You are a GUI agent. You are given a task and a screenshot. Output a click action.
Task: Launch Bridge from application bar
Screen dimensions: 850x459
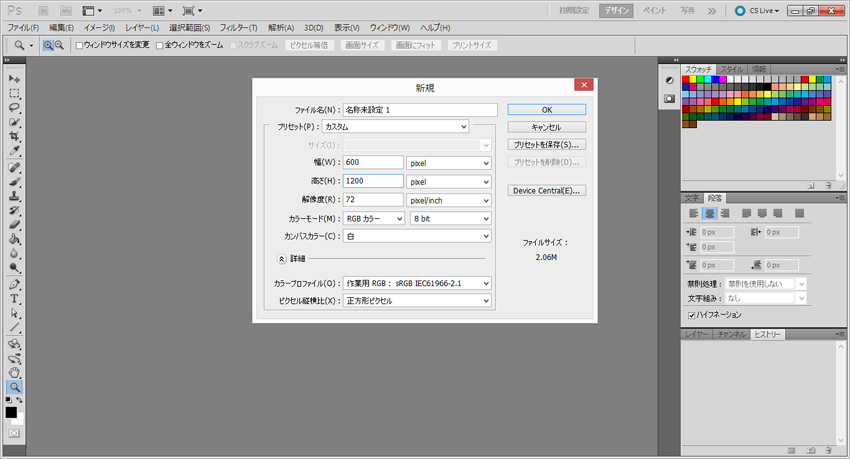(44, 10)
